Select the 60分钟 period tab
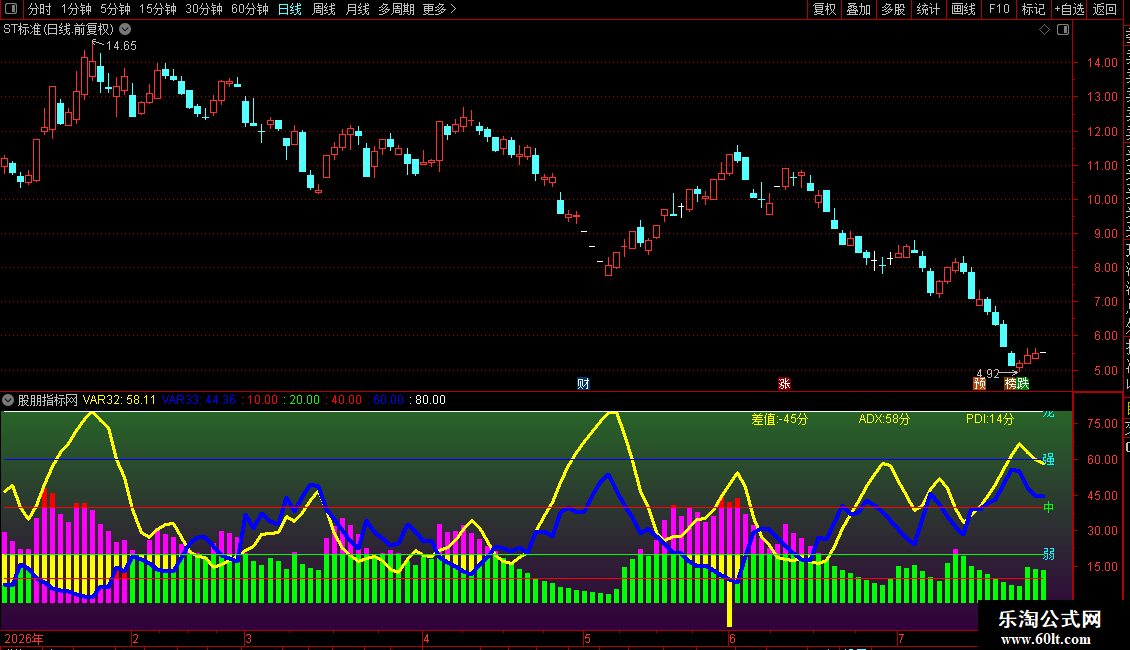The height and width of the screenshot is (650, 1130). click(250, 9)
